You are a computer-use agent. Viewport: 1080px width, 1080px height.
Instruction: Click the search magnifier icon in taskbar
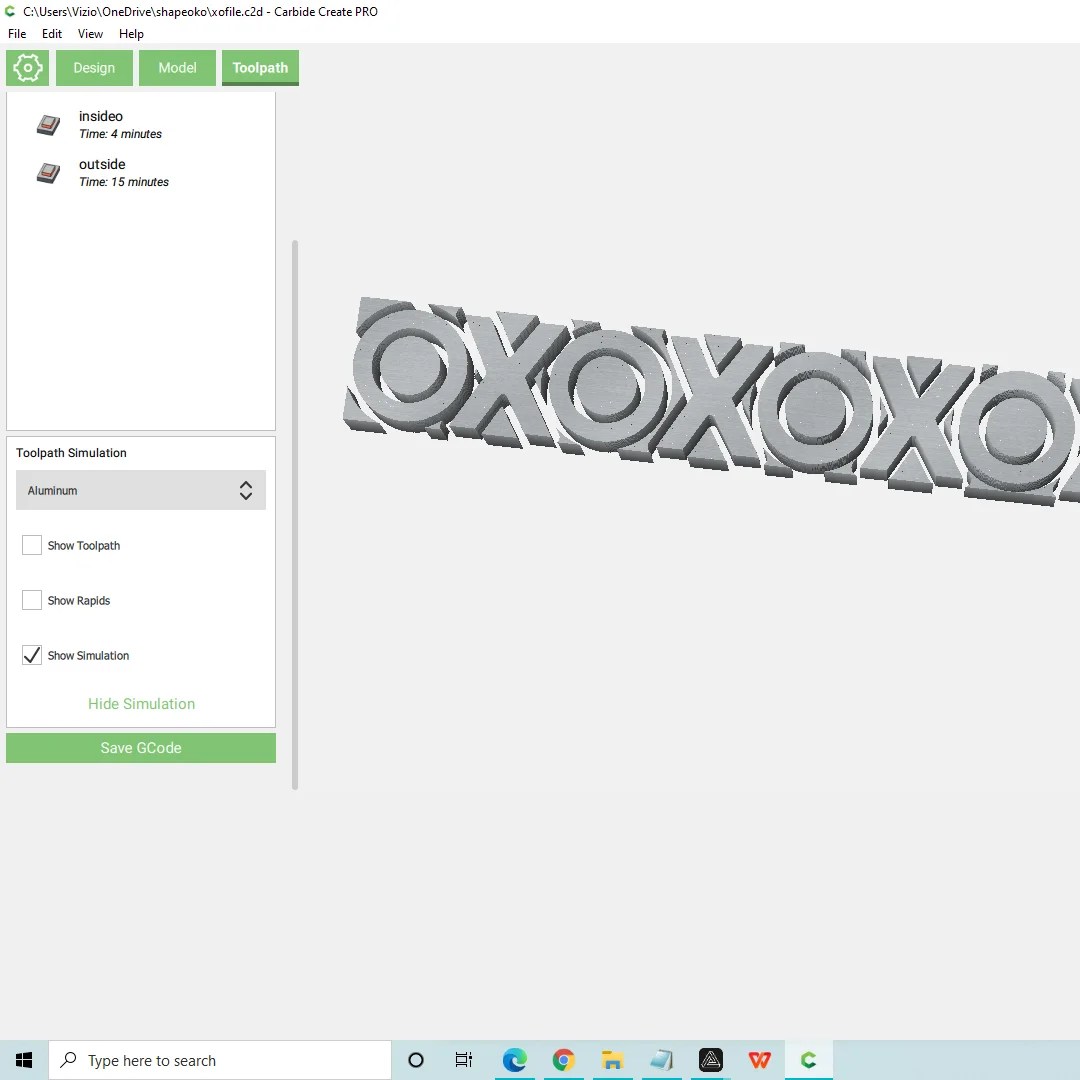pos(68,1059)
